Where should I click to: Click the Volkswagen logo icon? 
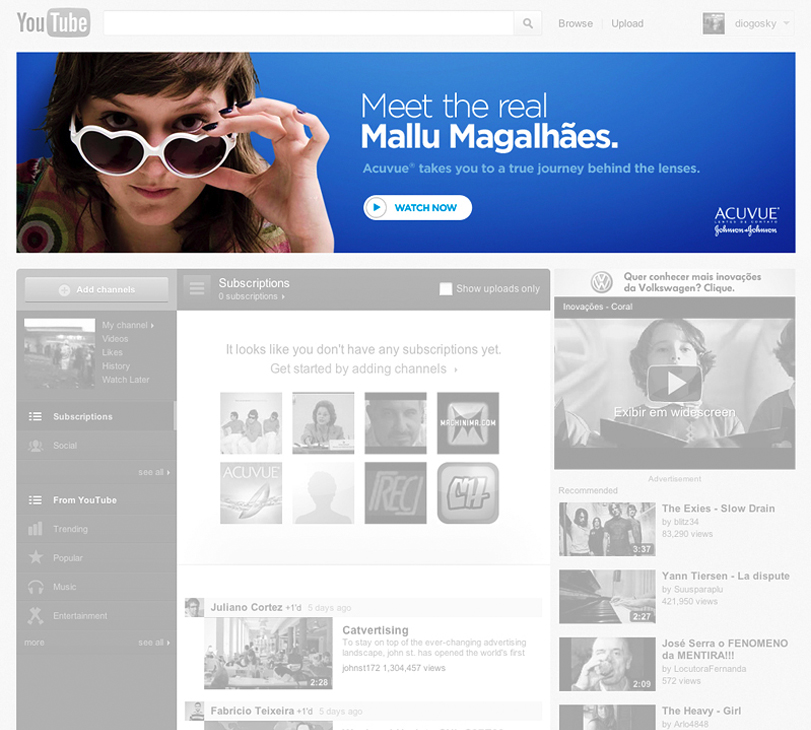click(x=602, y=282)
